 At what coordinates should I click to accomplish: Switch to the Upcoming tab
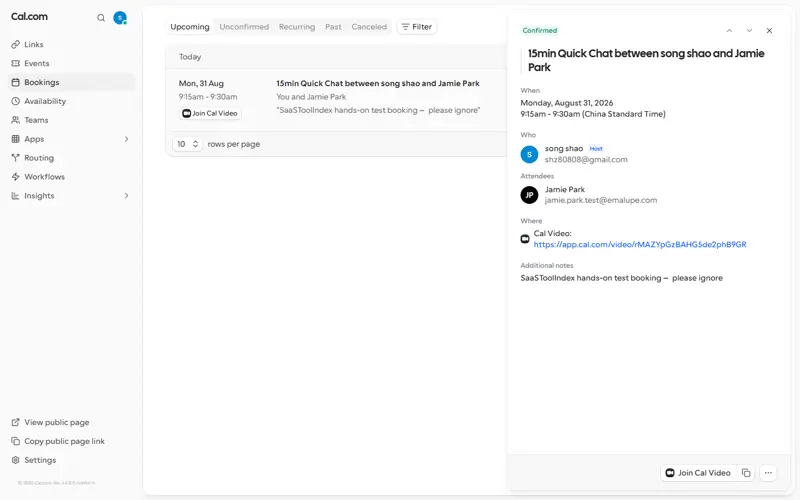click(190, 27)
